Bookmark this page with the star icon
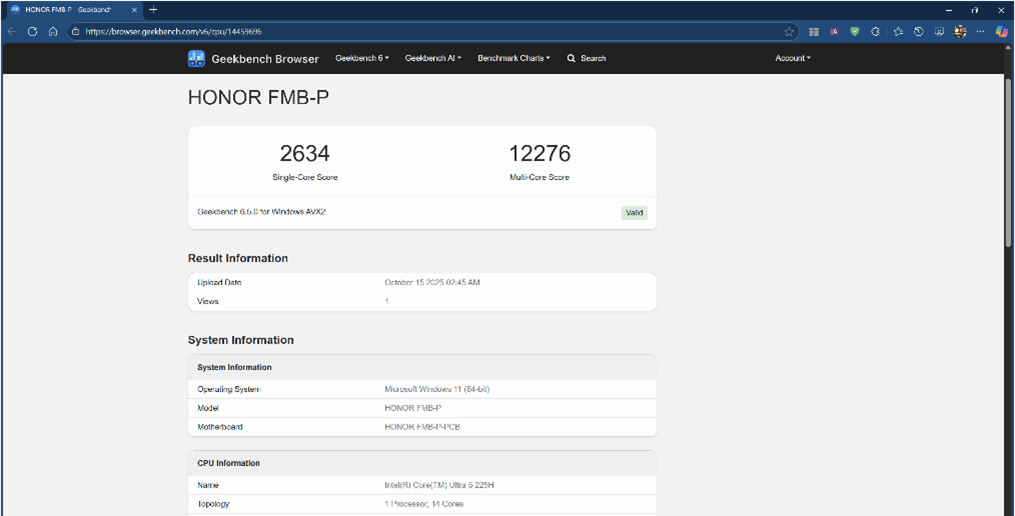Viewport: 1015px width, 516px height. [x=789, y=31]
